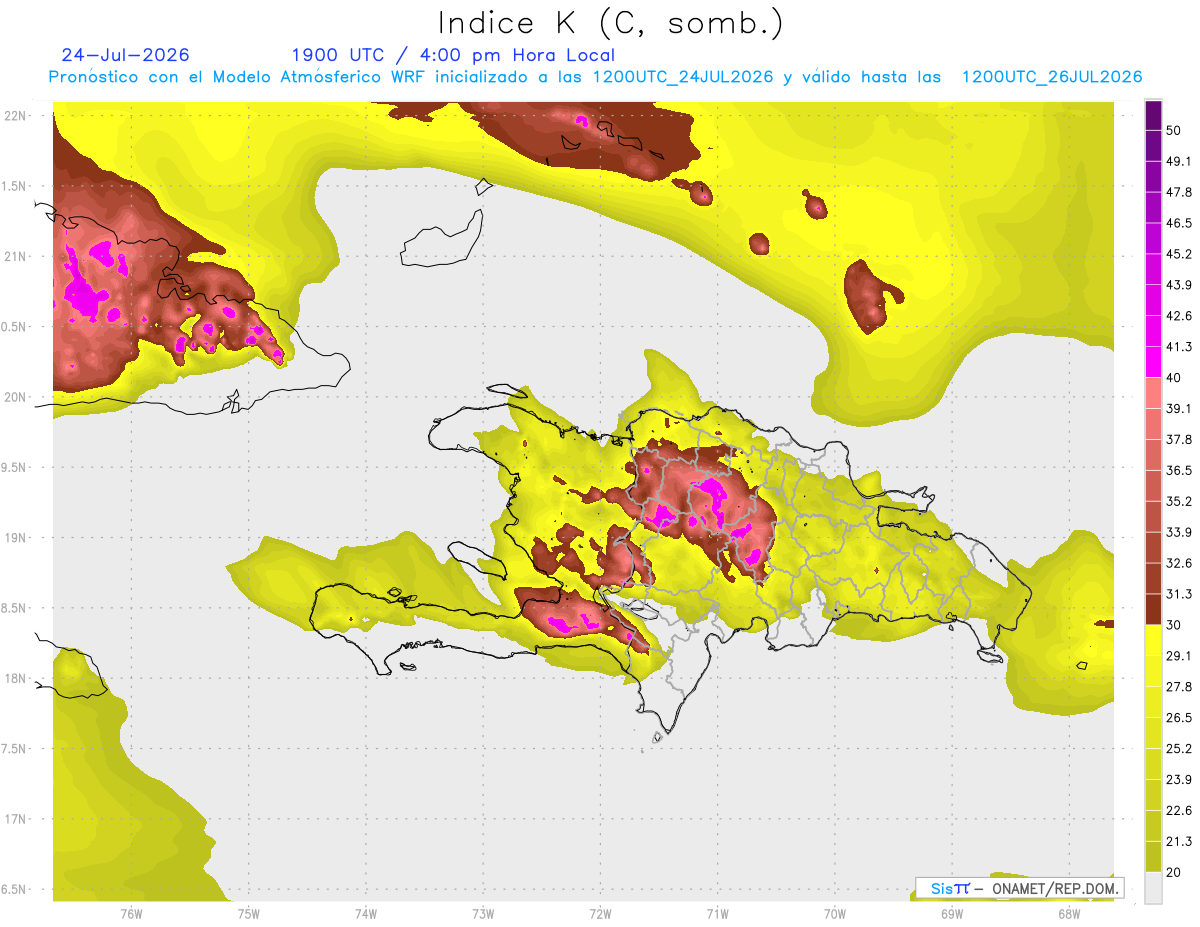Click the 20N latitude axis label
The height and width of the screenshot is (927, 1200).
click(x=15, y=397)
